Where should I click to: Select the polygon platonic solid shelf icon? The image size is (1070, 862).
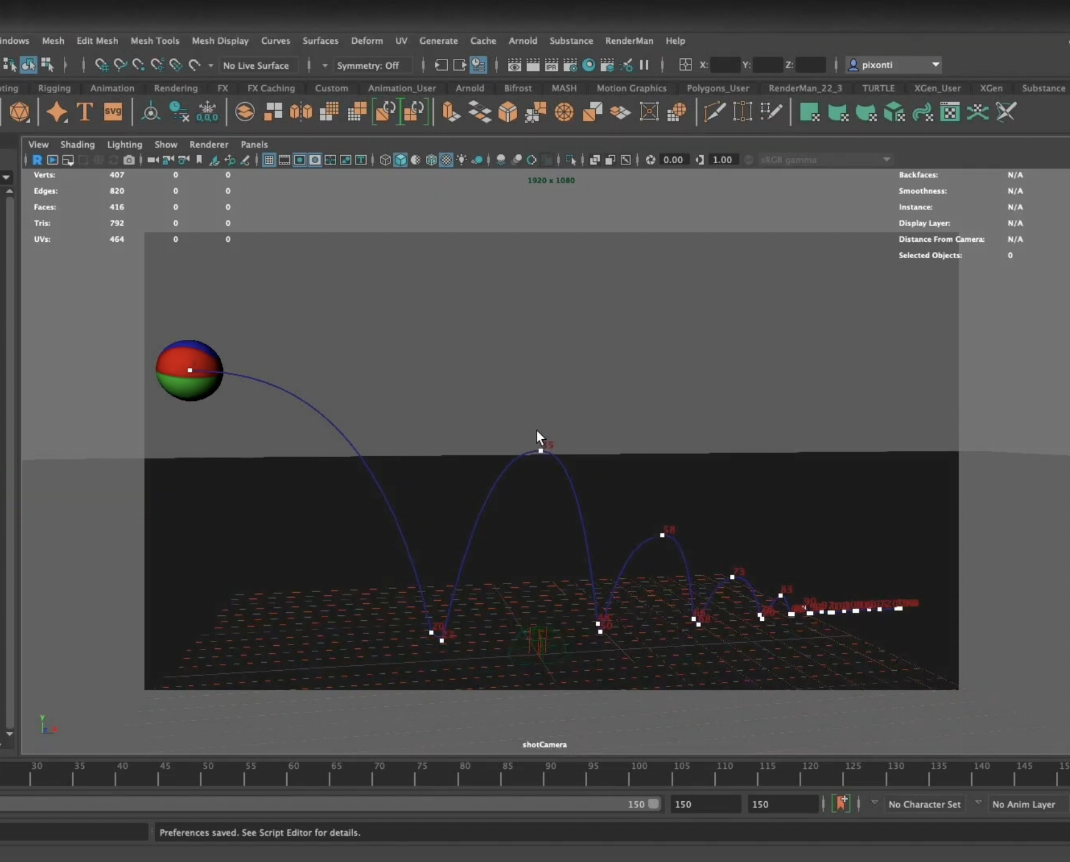click(x=19, y=112)
